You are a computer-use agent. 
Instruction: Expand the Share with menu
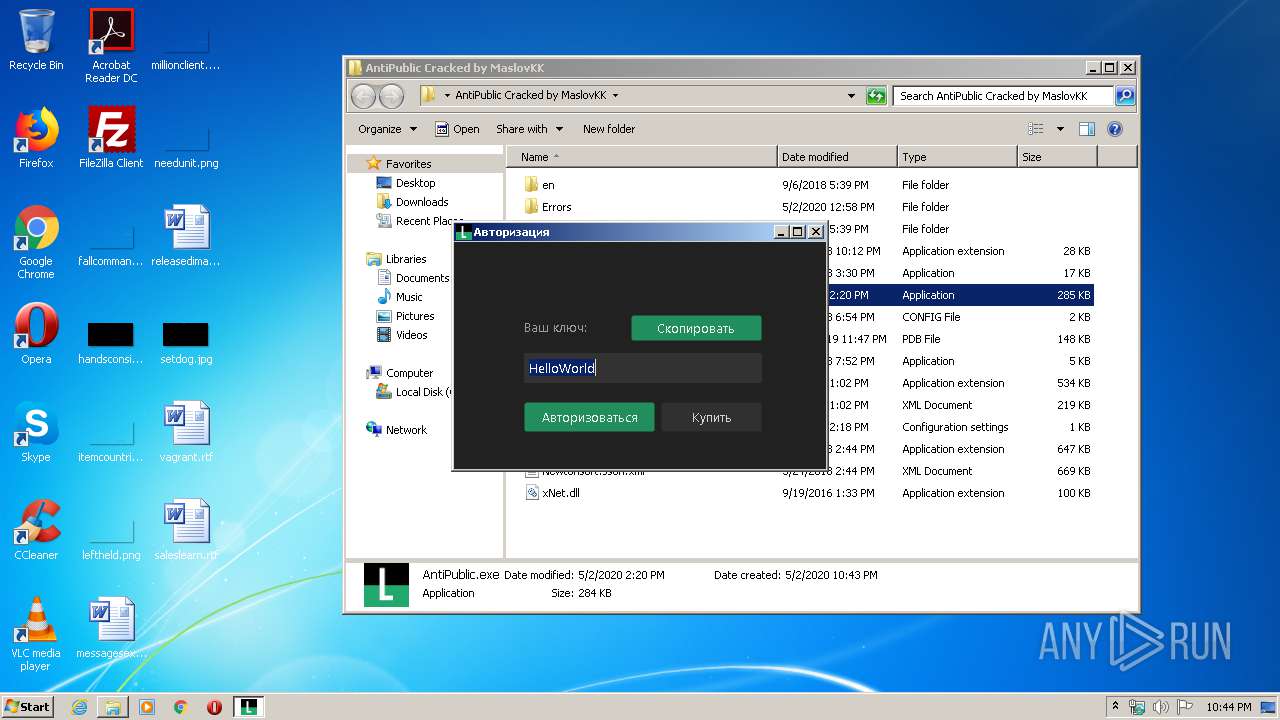coord(529,129)
